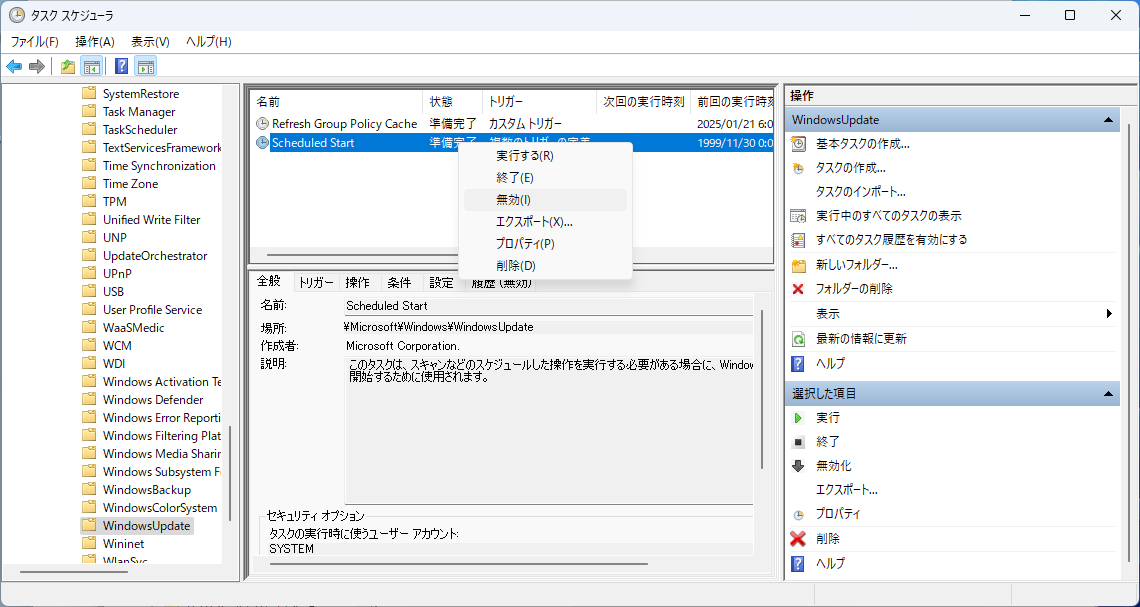
Task: Click the back arrow toolbar icon
Action: point(14,67)
